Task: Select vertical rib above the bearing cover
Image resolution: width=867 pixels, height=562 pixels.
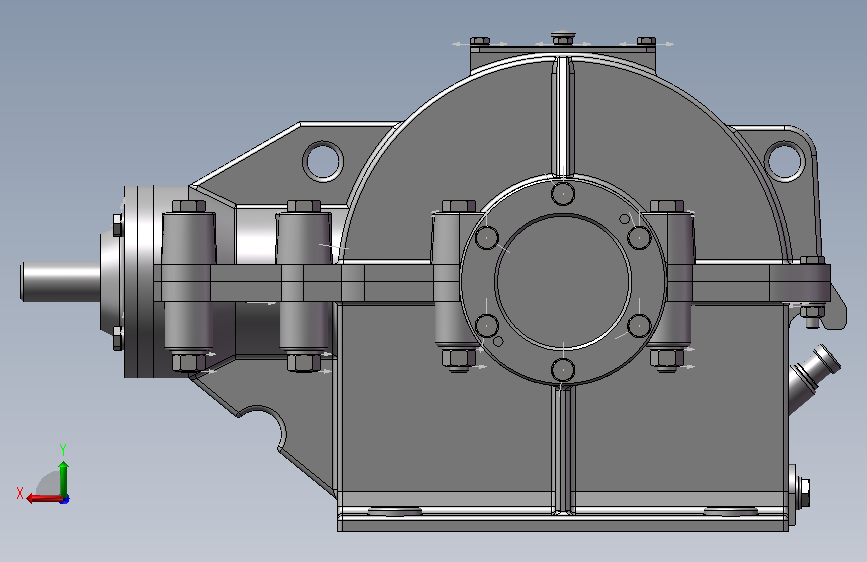Action: click(x=563, y=116)
